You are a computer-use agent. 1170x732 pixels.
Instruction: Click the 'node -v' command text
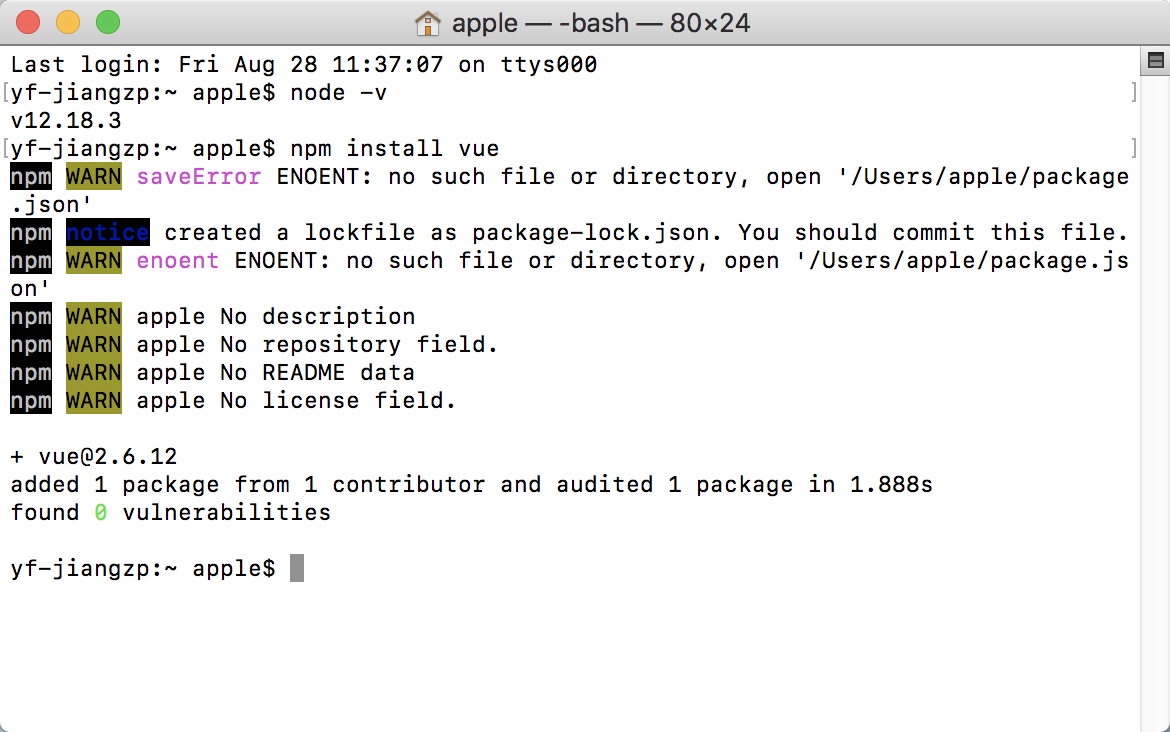tap(339, 93)
